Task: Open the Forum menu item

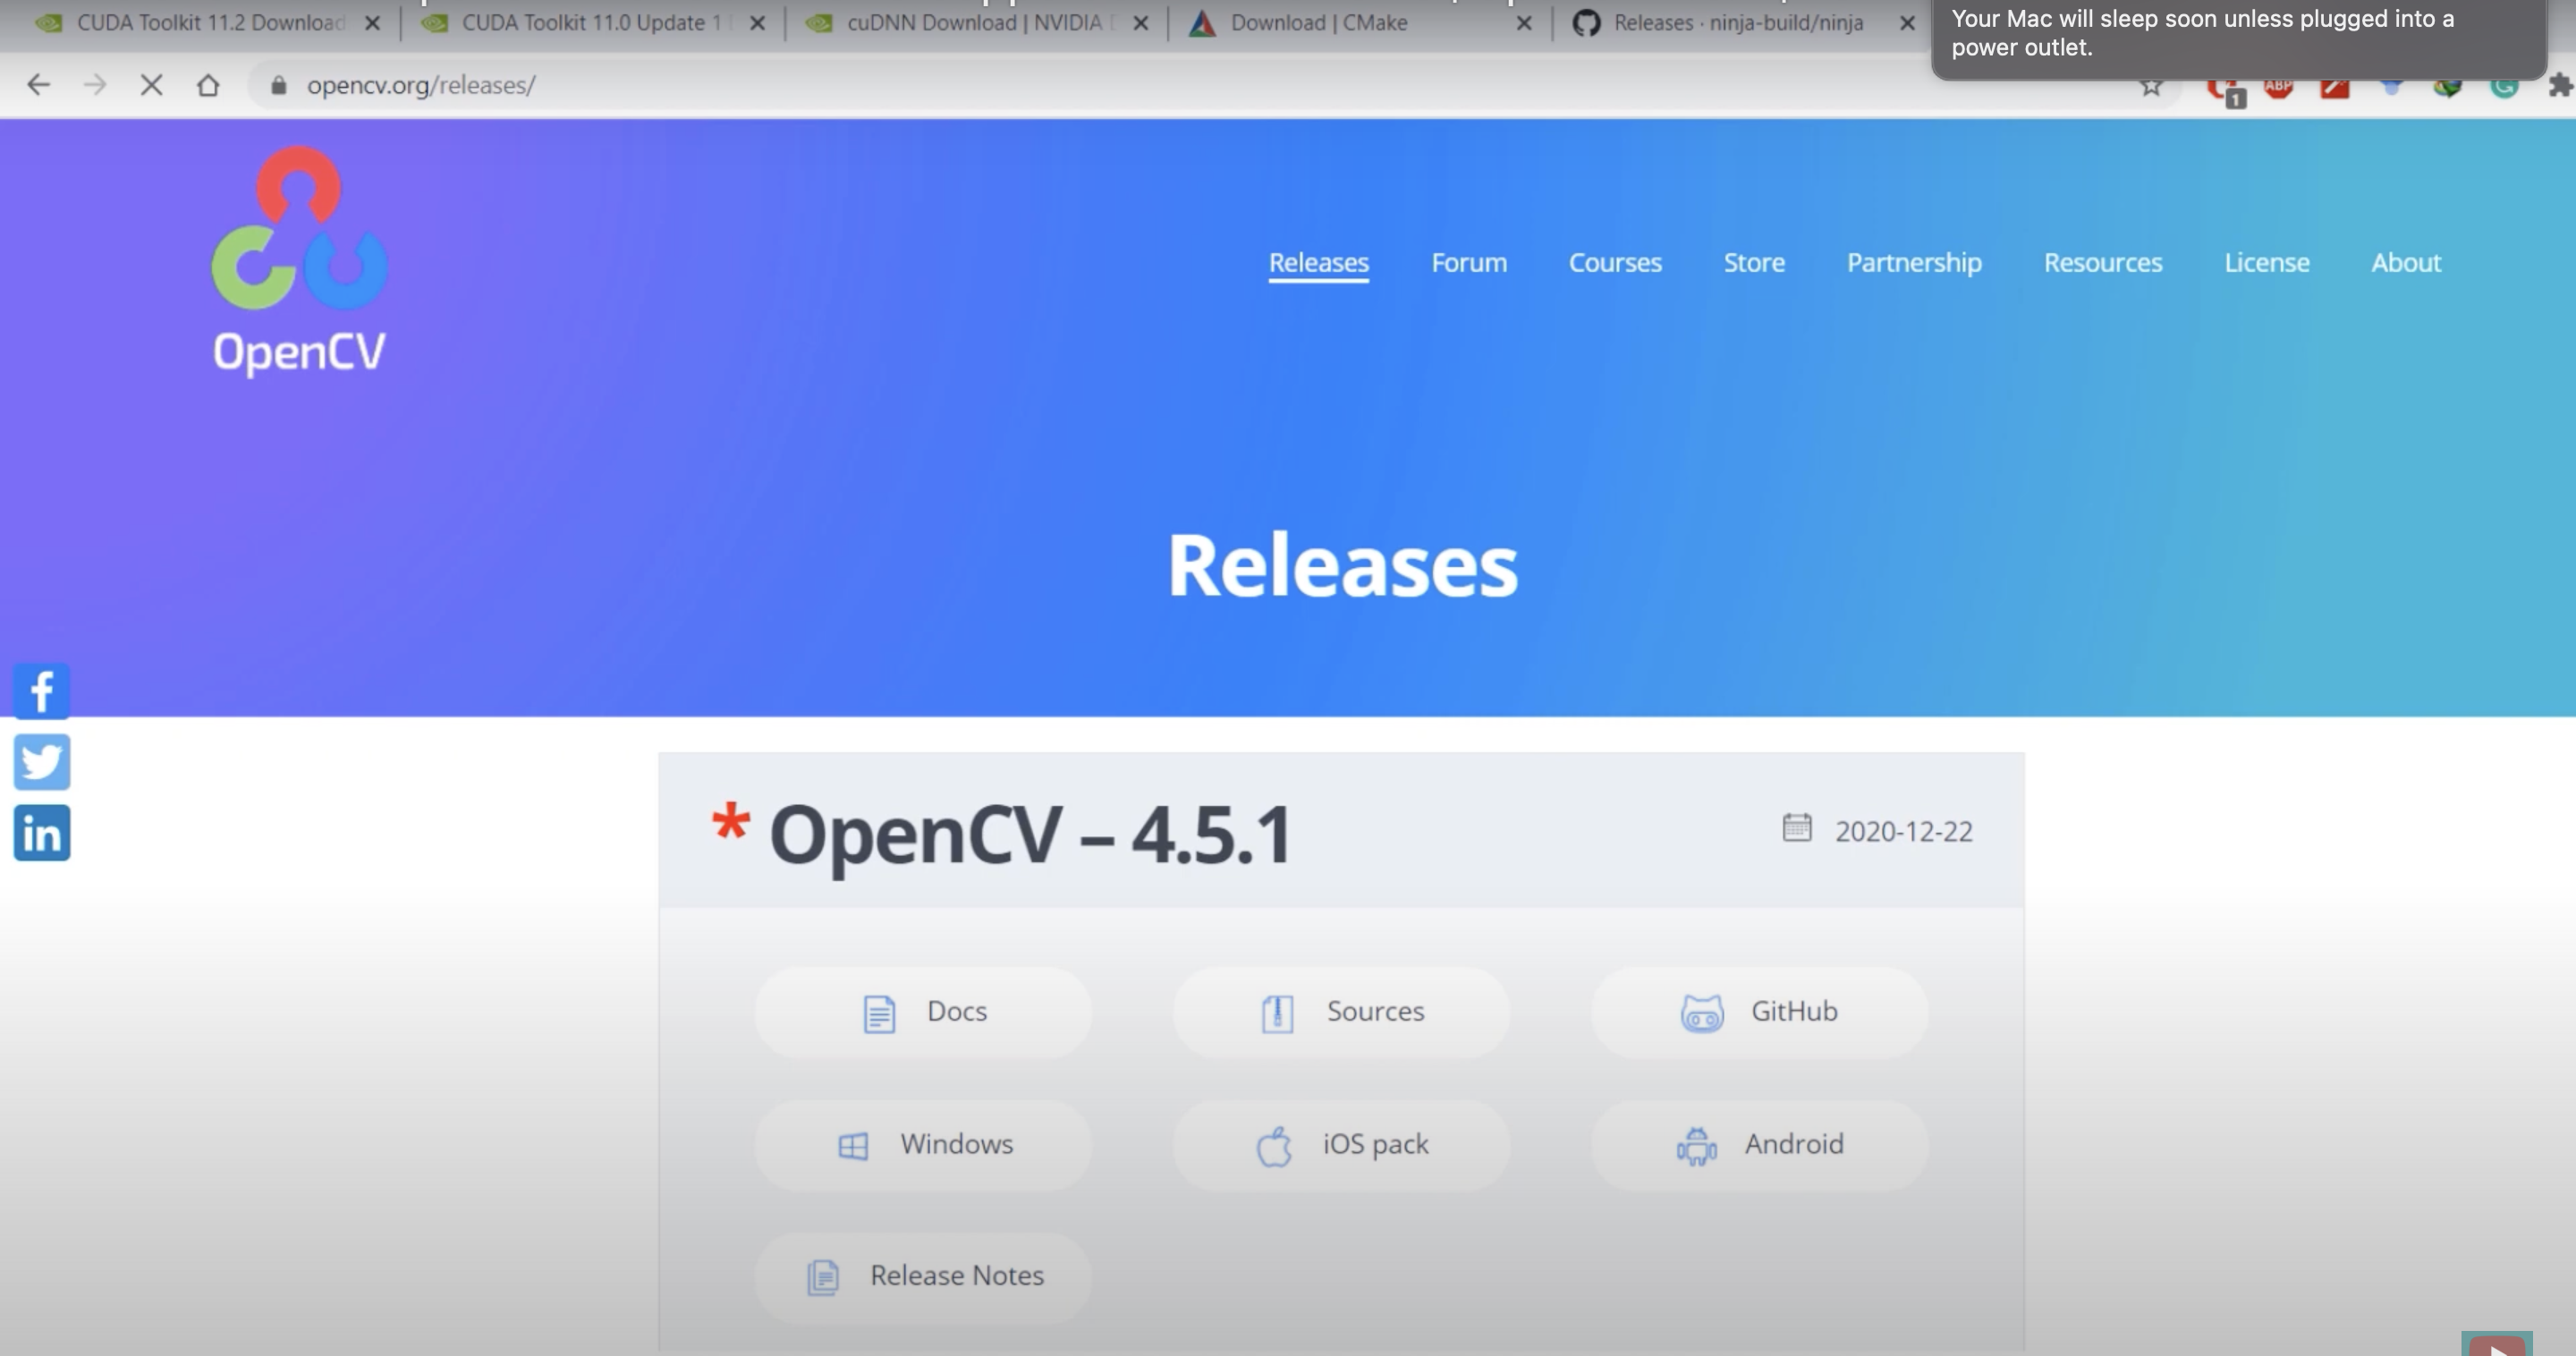Action: click(x=1468, y=263)
